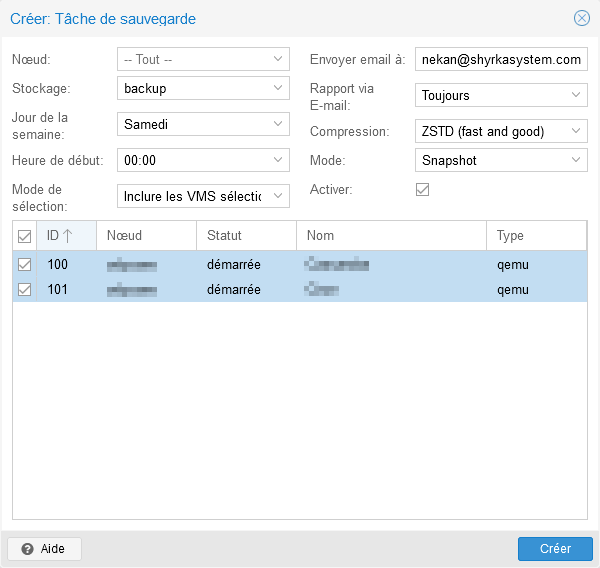Image resolution: width=600 pixels, height=568 pixels.
Task: Open the Mode Snapshot dropdown
Action: 576,160
